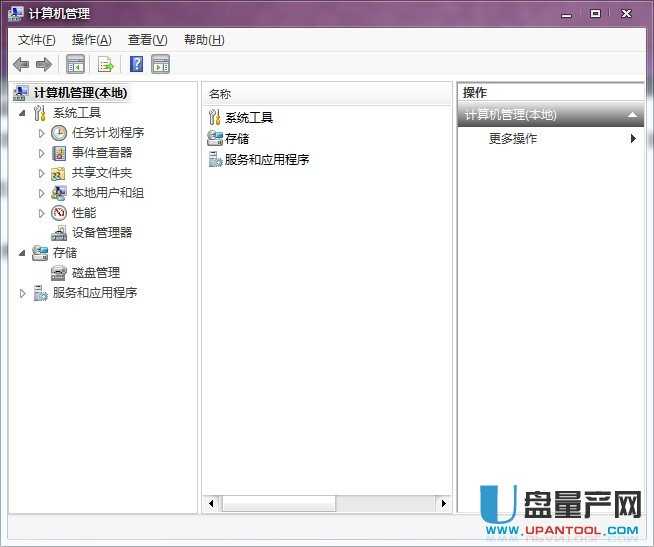Open Help via the blue question icon
This screenshot has width=654, height=547.
pos(136,65)
